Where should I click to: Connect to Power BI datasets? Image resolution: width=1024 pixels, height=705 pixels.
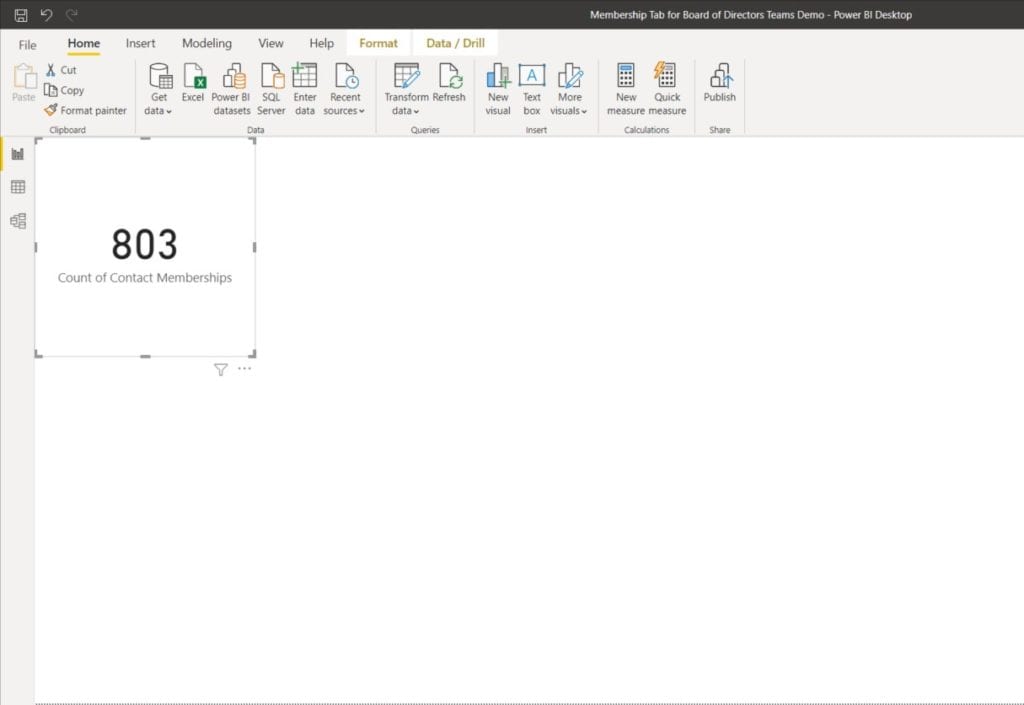pos(231,89)
